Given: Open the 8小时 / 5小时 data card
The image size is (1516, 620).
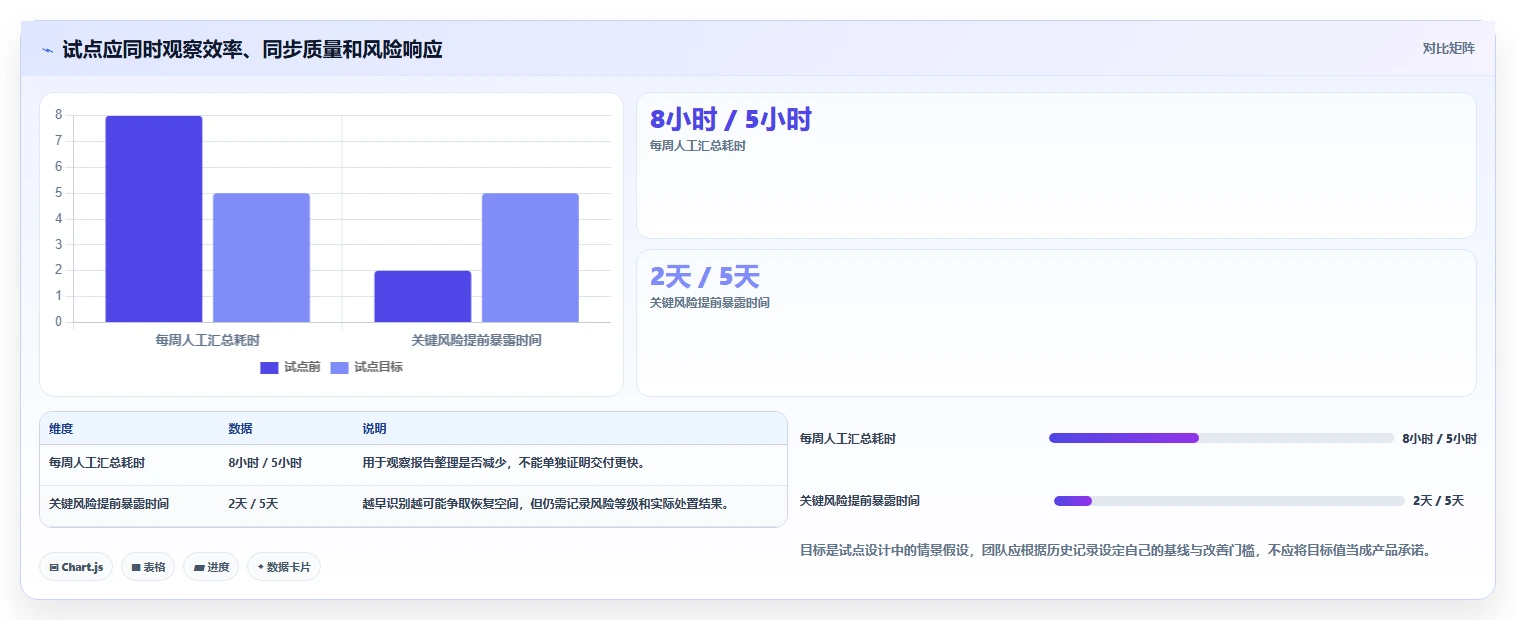Looking at the screenshot, I should tap(1056, 165).
